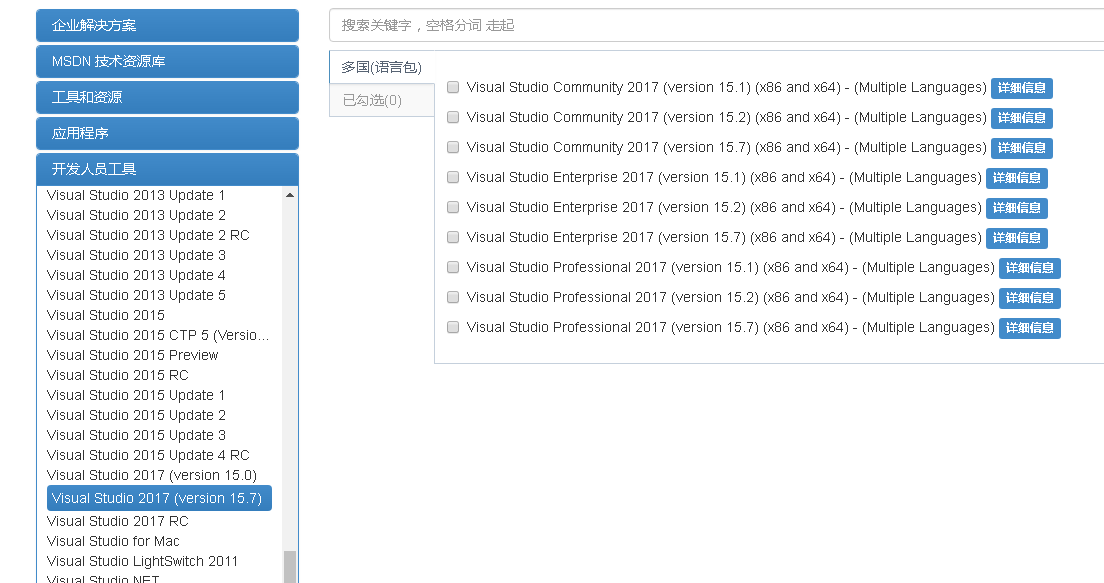Check Visual Studio Professional 2017 version 15.2 checkbox
This screenshot has width=1104, height=583.
click(453, 297)
